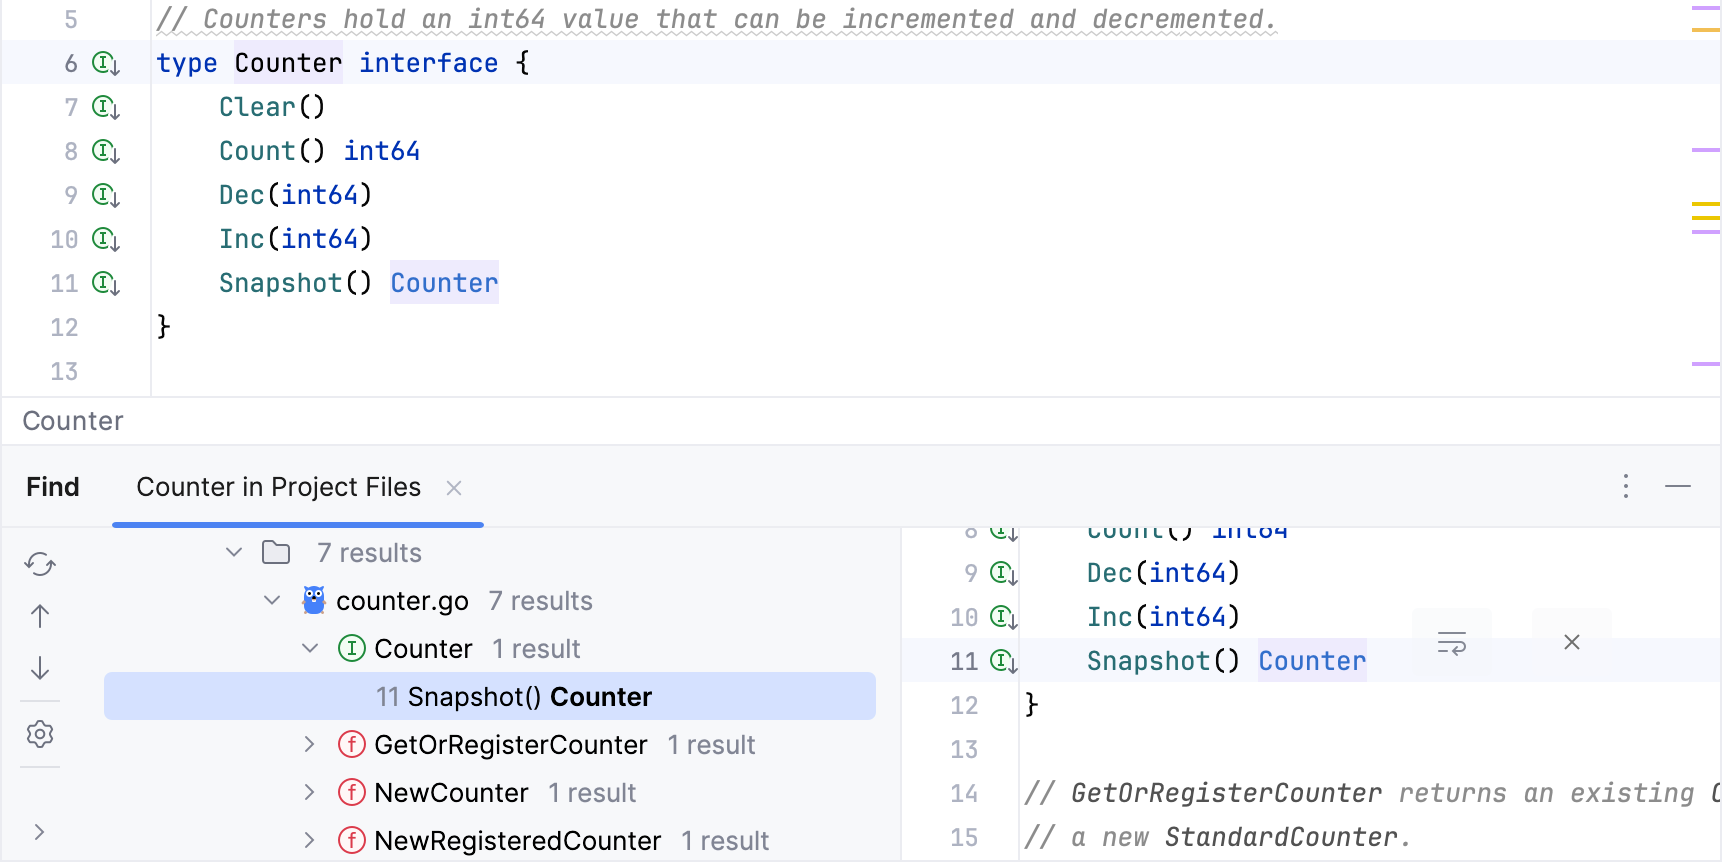This screenshot has width=1722, height=862.
Task: Go to previous occurrence arrow
Action: (40, 616)
